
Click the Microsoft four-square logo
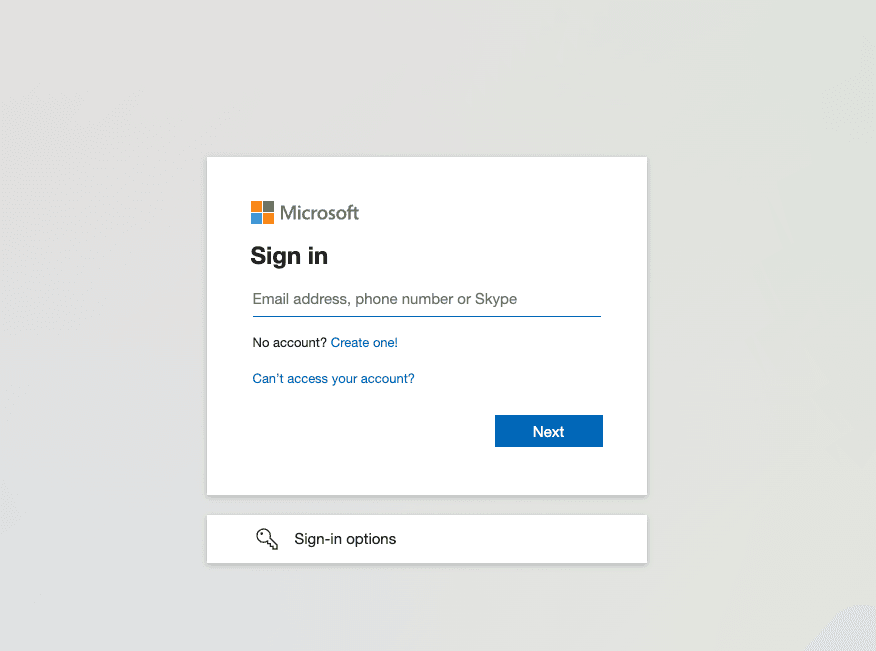tap(262, 212)
